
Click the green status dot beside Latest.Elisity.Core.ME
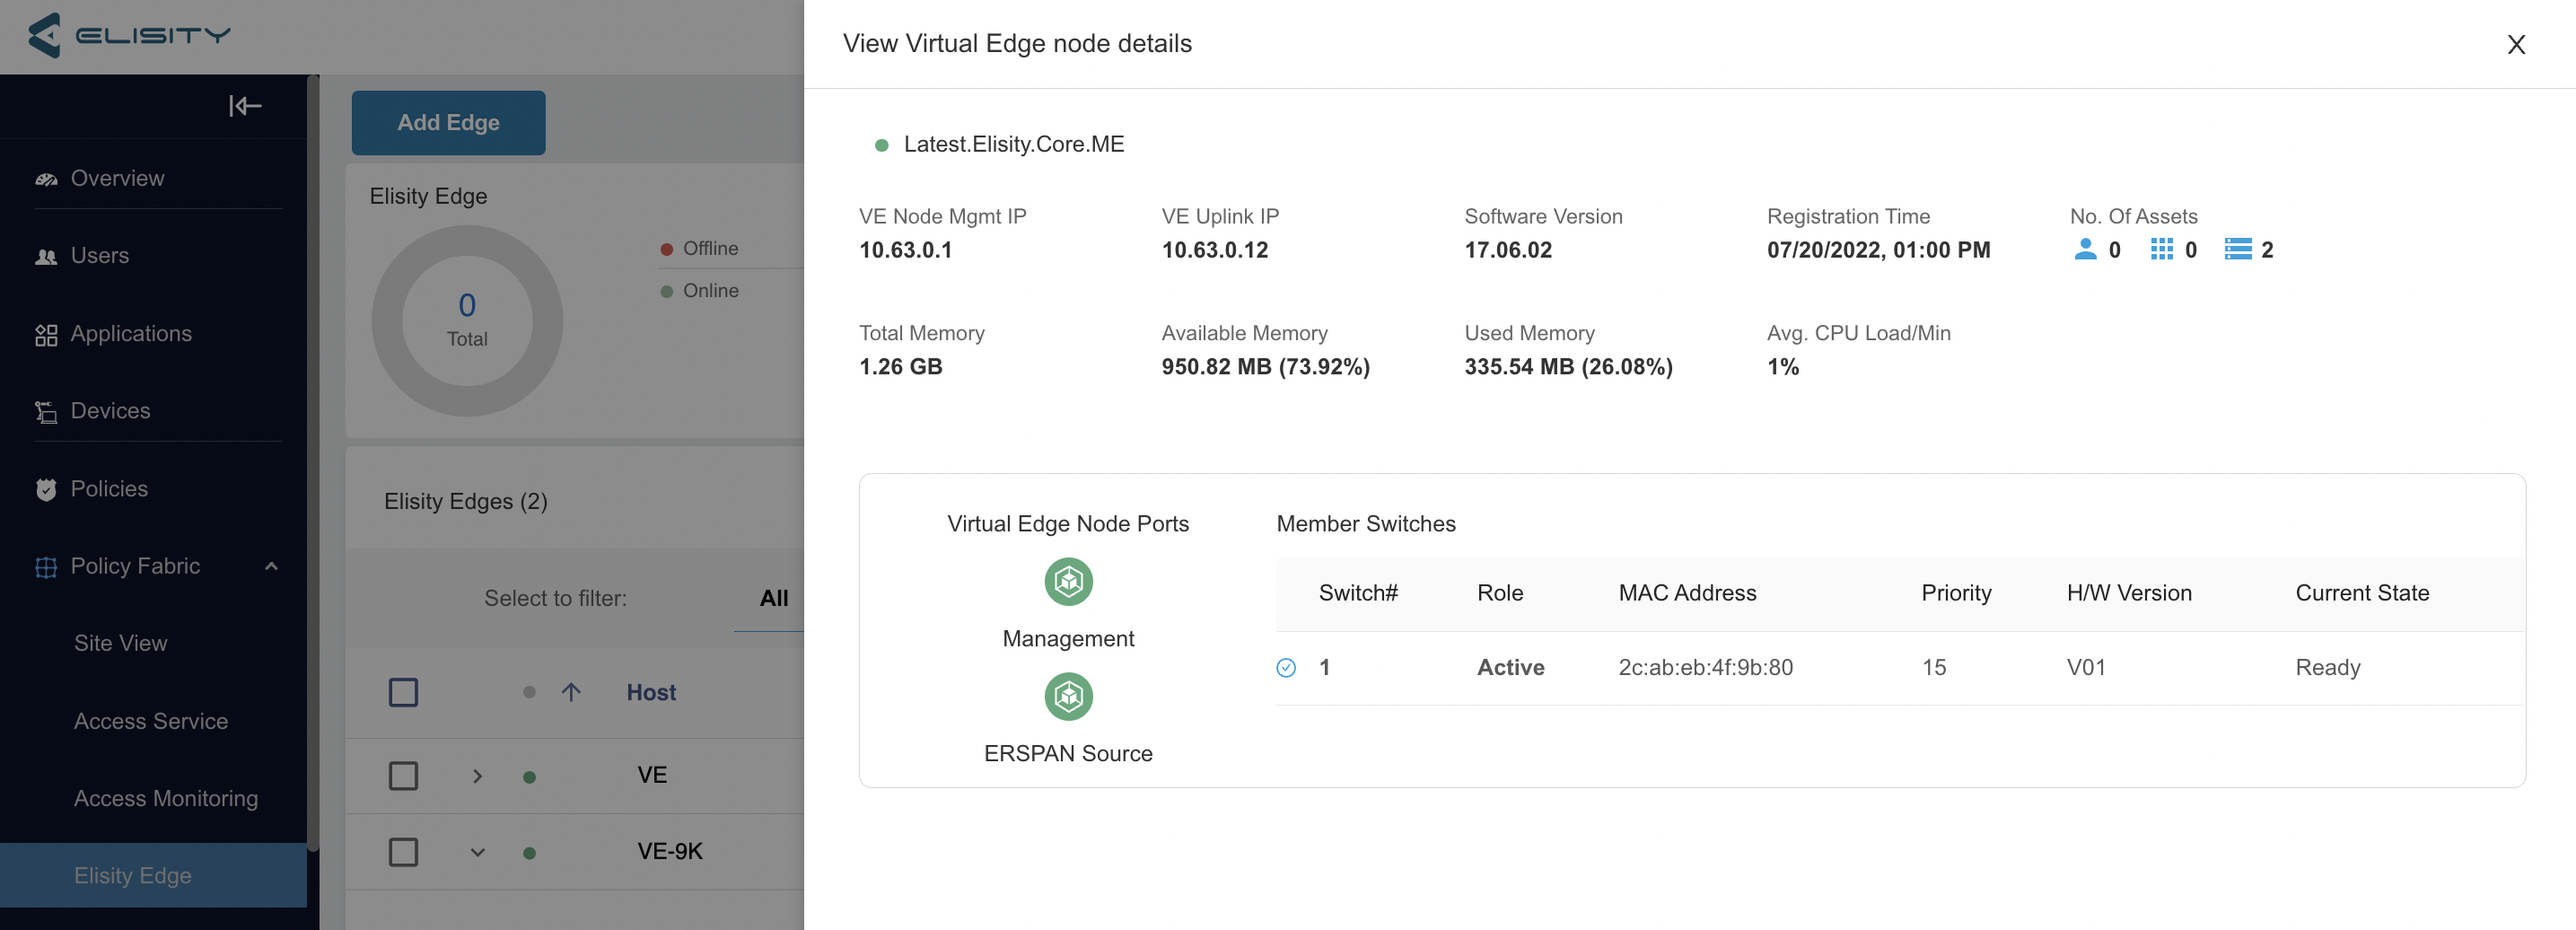click(881, 146)
